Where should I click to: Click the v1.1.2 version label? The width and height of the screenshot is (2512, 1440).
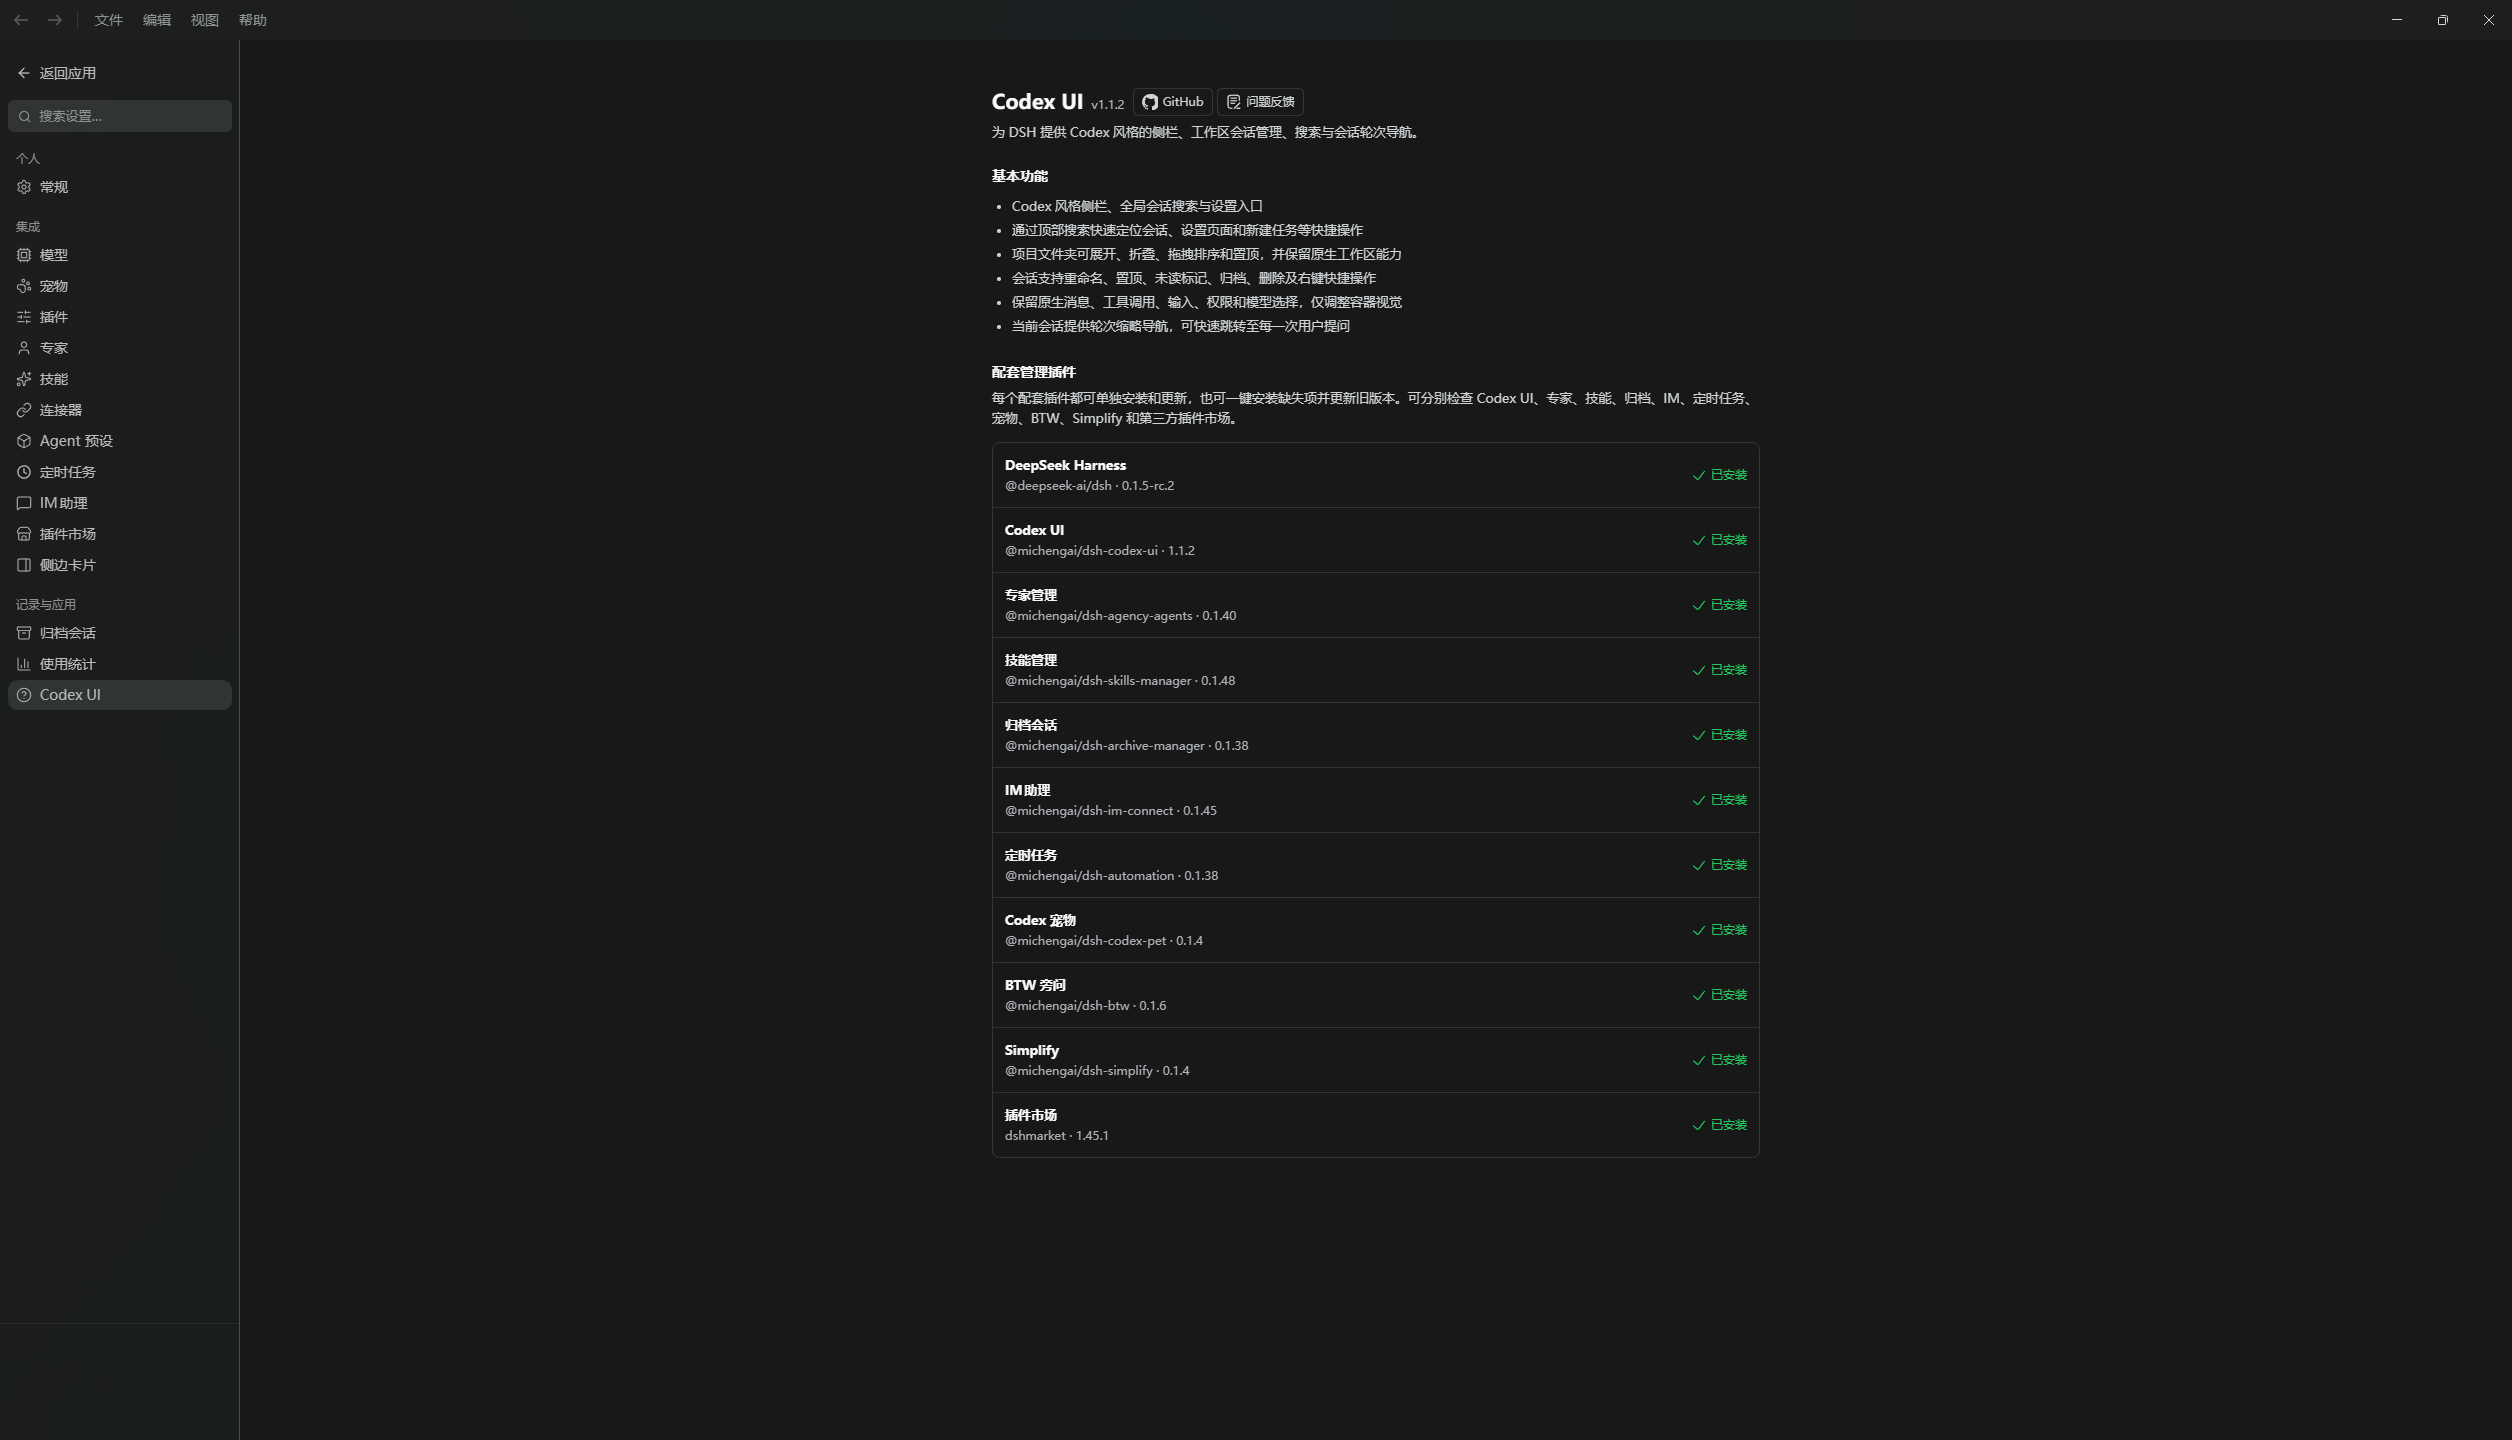1107,104
